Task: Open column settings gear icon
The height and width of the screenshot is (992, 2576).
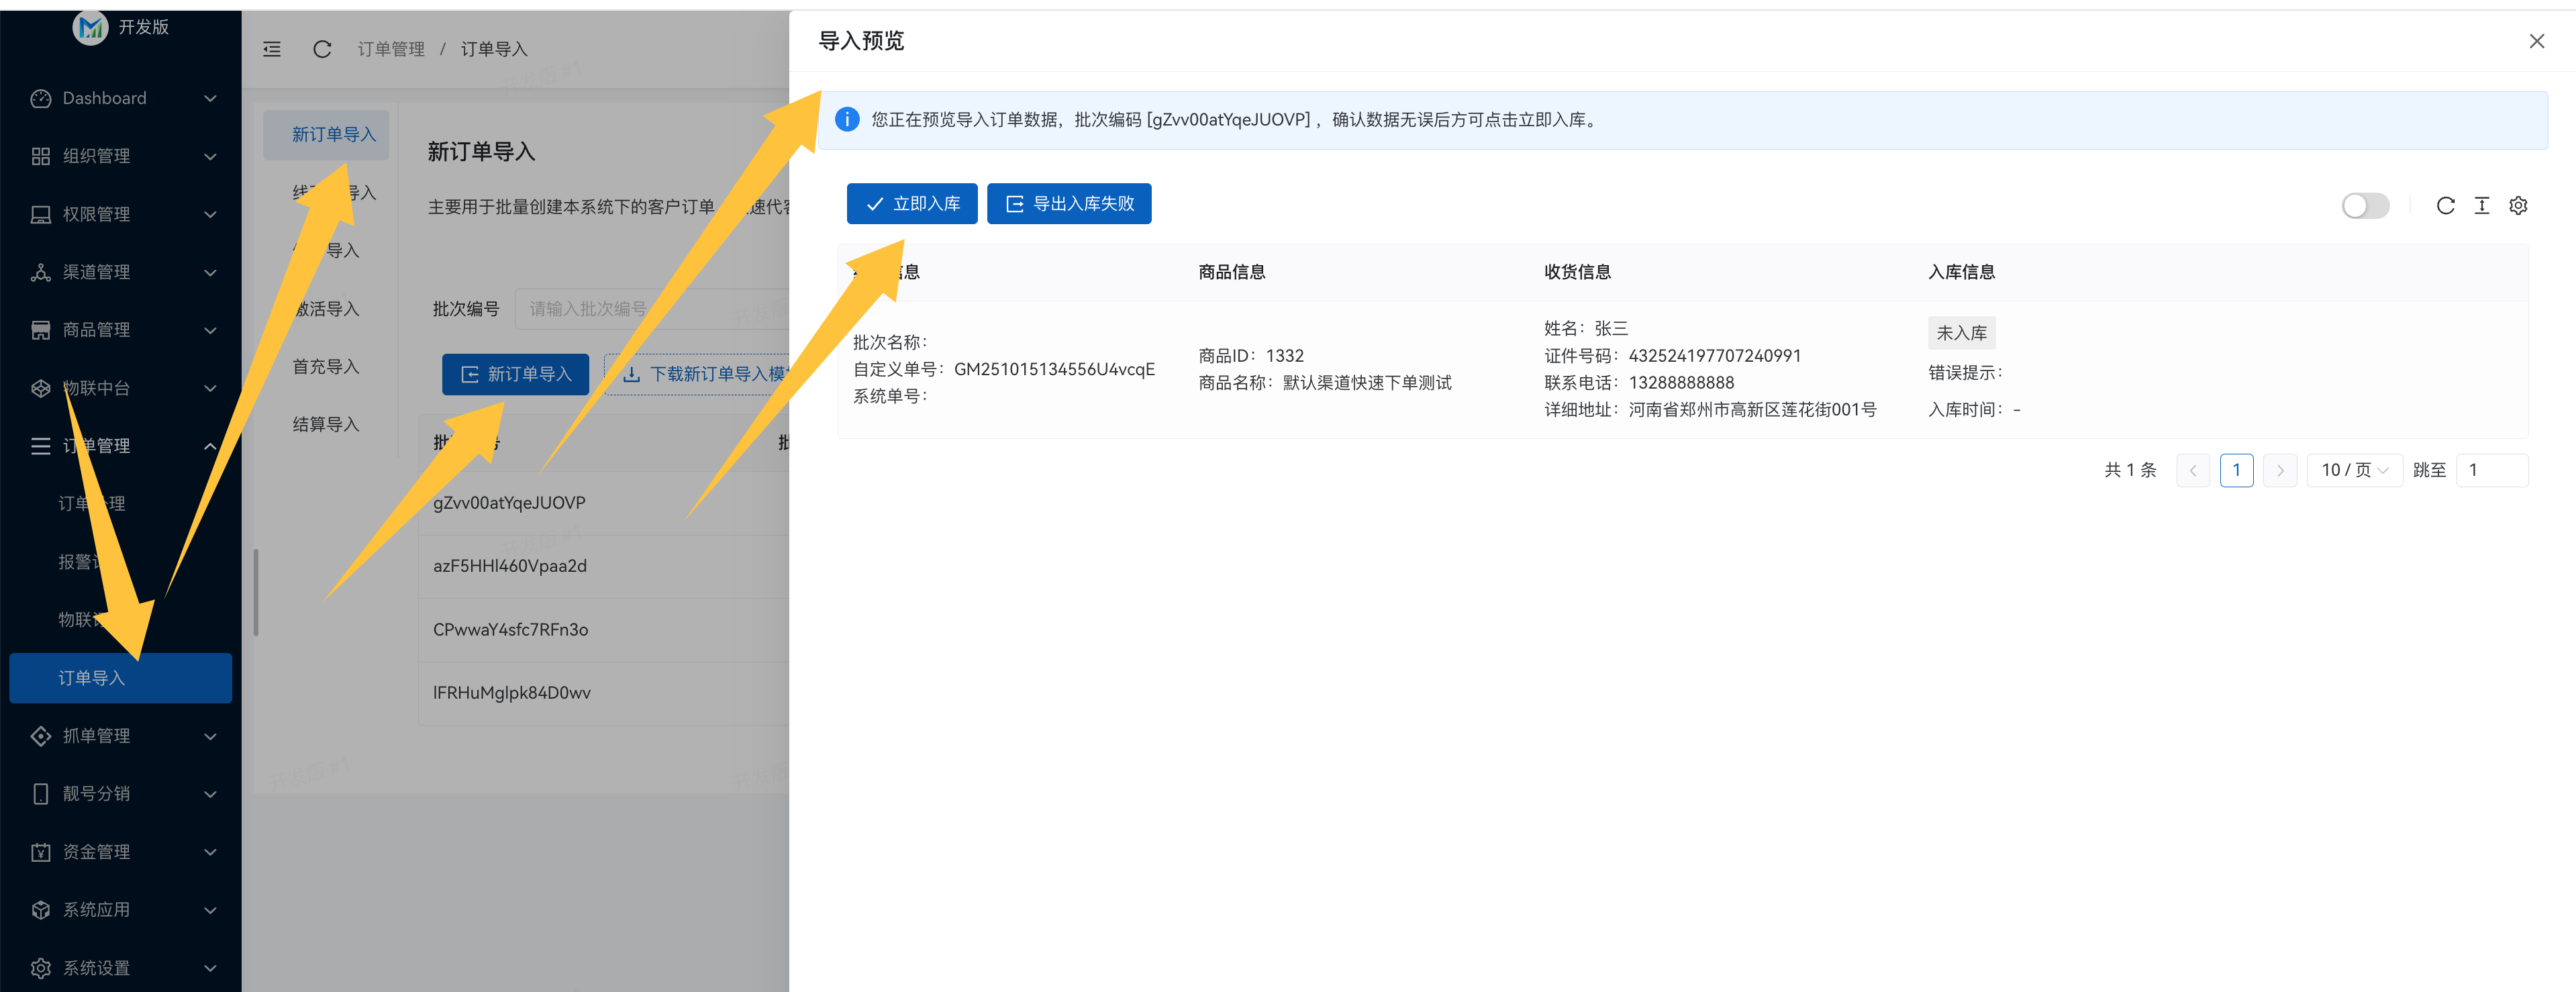Action: (x=2518, y=205)
